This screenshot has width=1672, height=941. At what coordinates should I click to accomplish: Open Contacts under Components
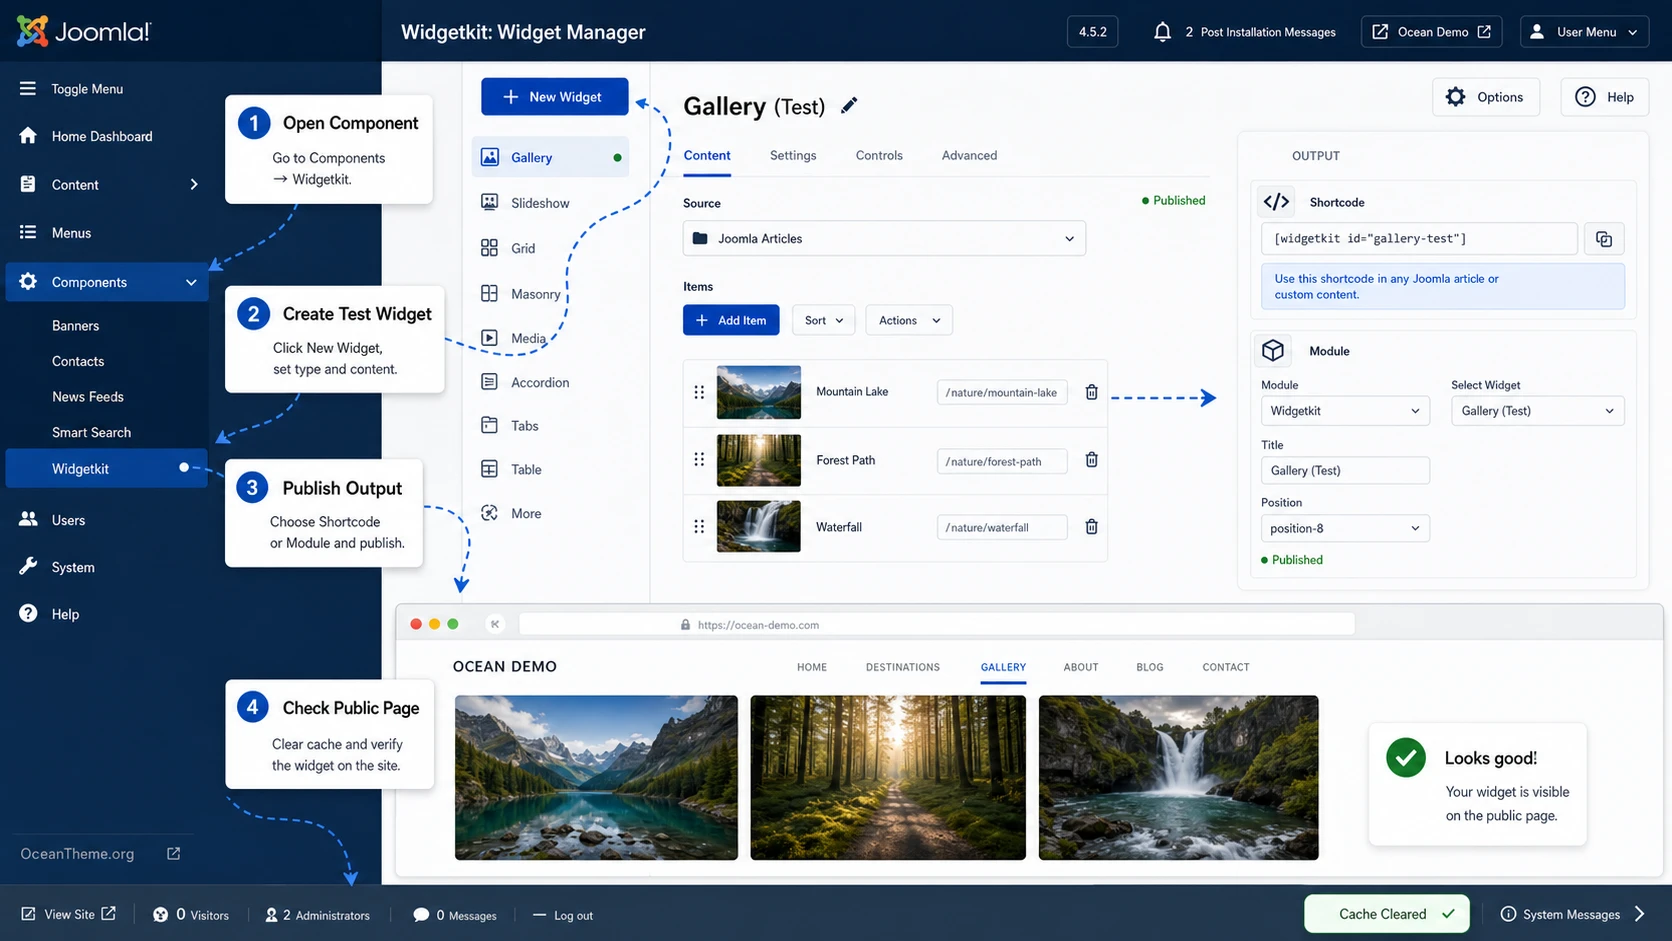[x=78, y=361]
